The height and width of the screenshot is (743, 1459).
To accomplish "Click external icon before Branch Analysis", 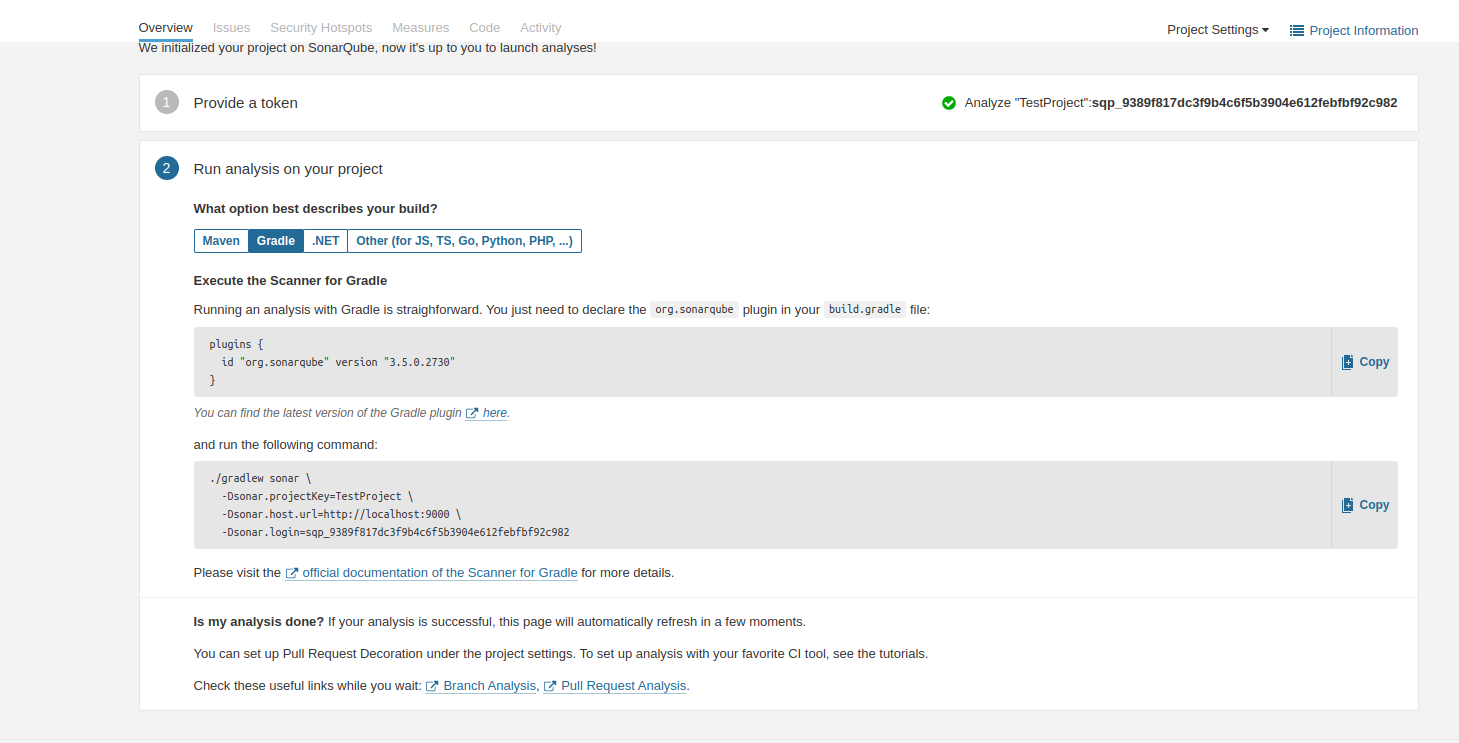I will click(432, 686).
